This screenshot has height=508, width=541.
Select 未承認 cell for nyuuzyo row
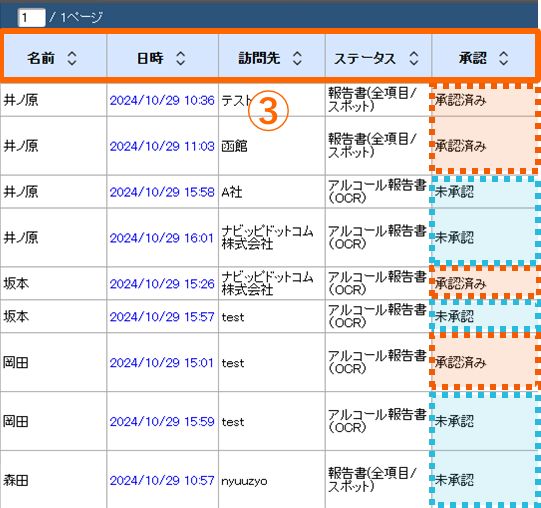[x=484, y=480]
